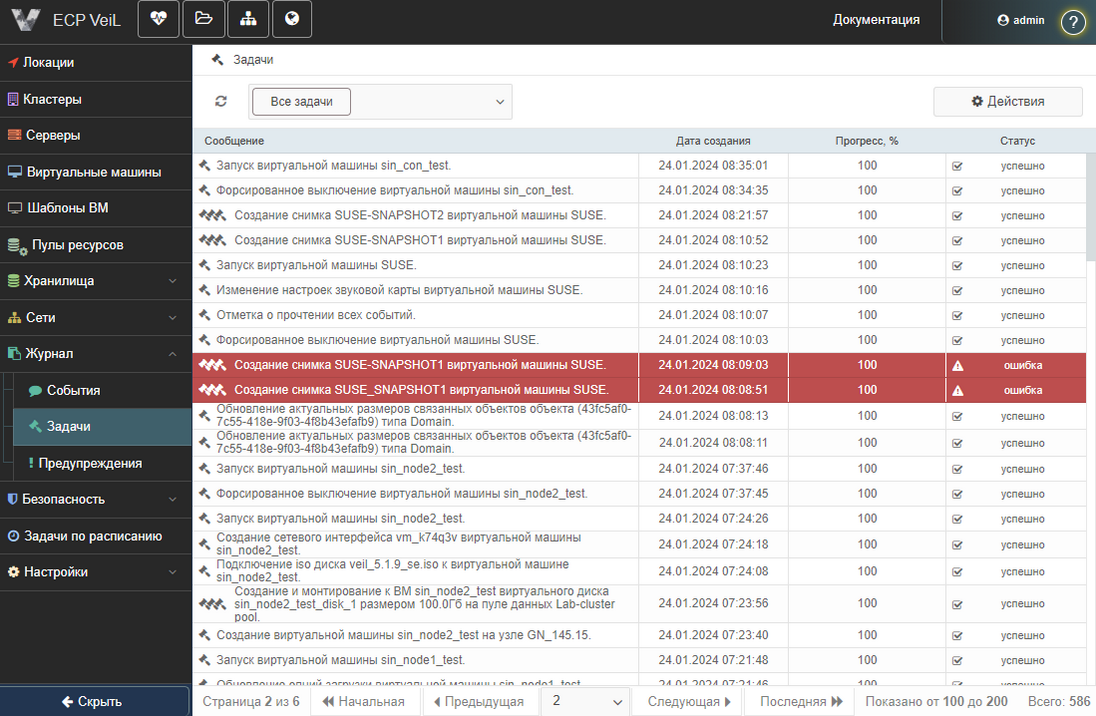Viewport: 1096px width, 716px height.
Task: Sort by Дата создания column header
Action: tap(713, 141)
